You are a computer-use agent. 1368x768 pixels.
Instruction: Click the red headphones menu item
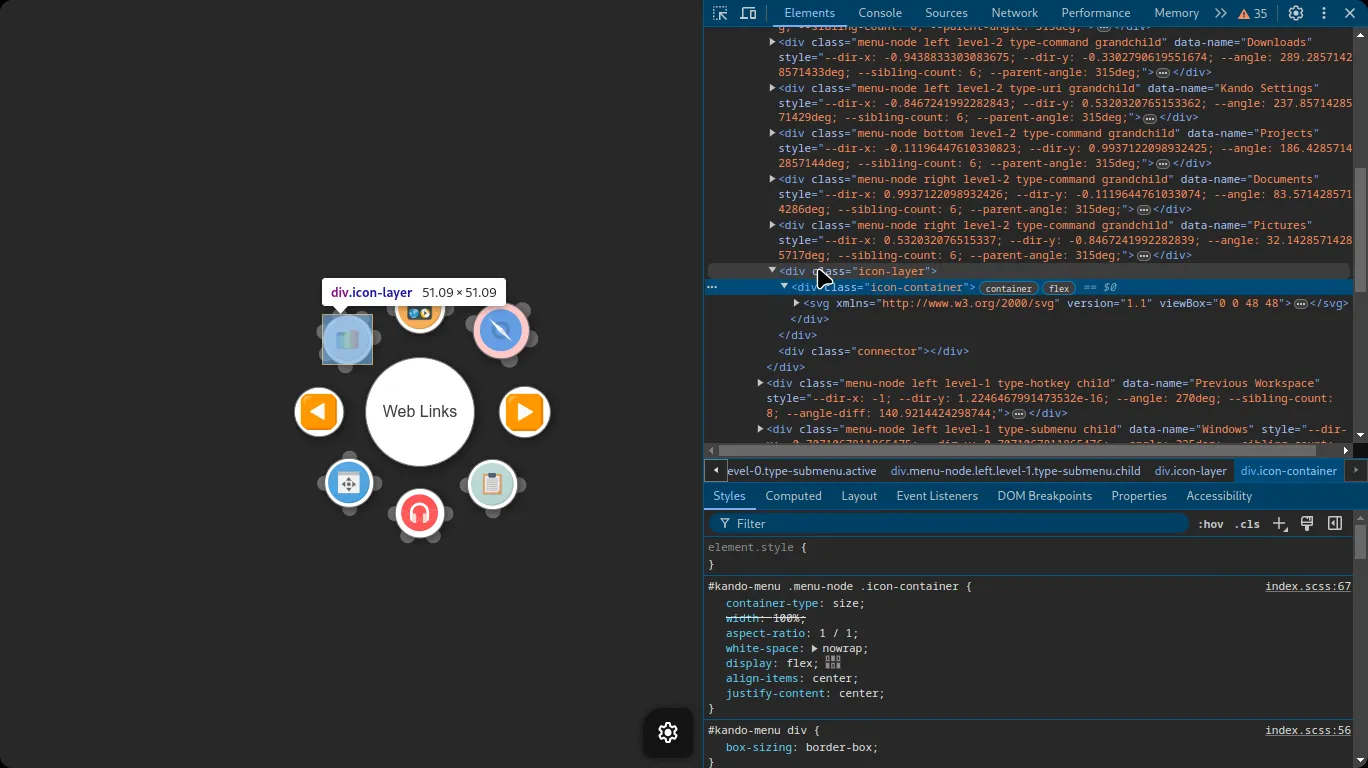(x=419, y=514)
